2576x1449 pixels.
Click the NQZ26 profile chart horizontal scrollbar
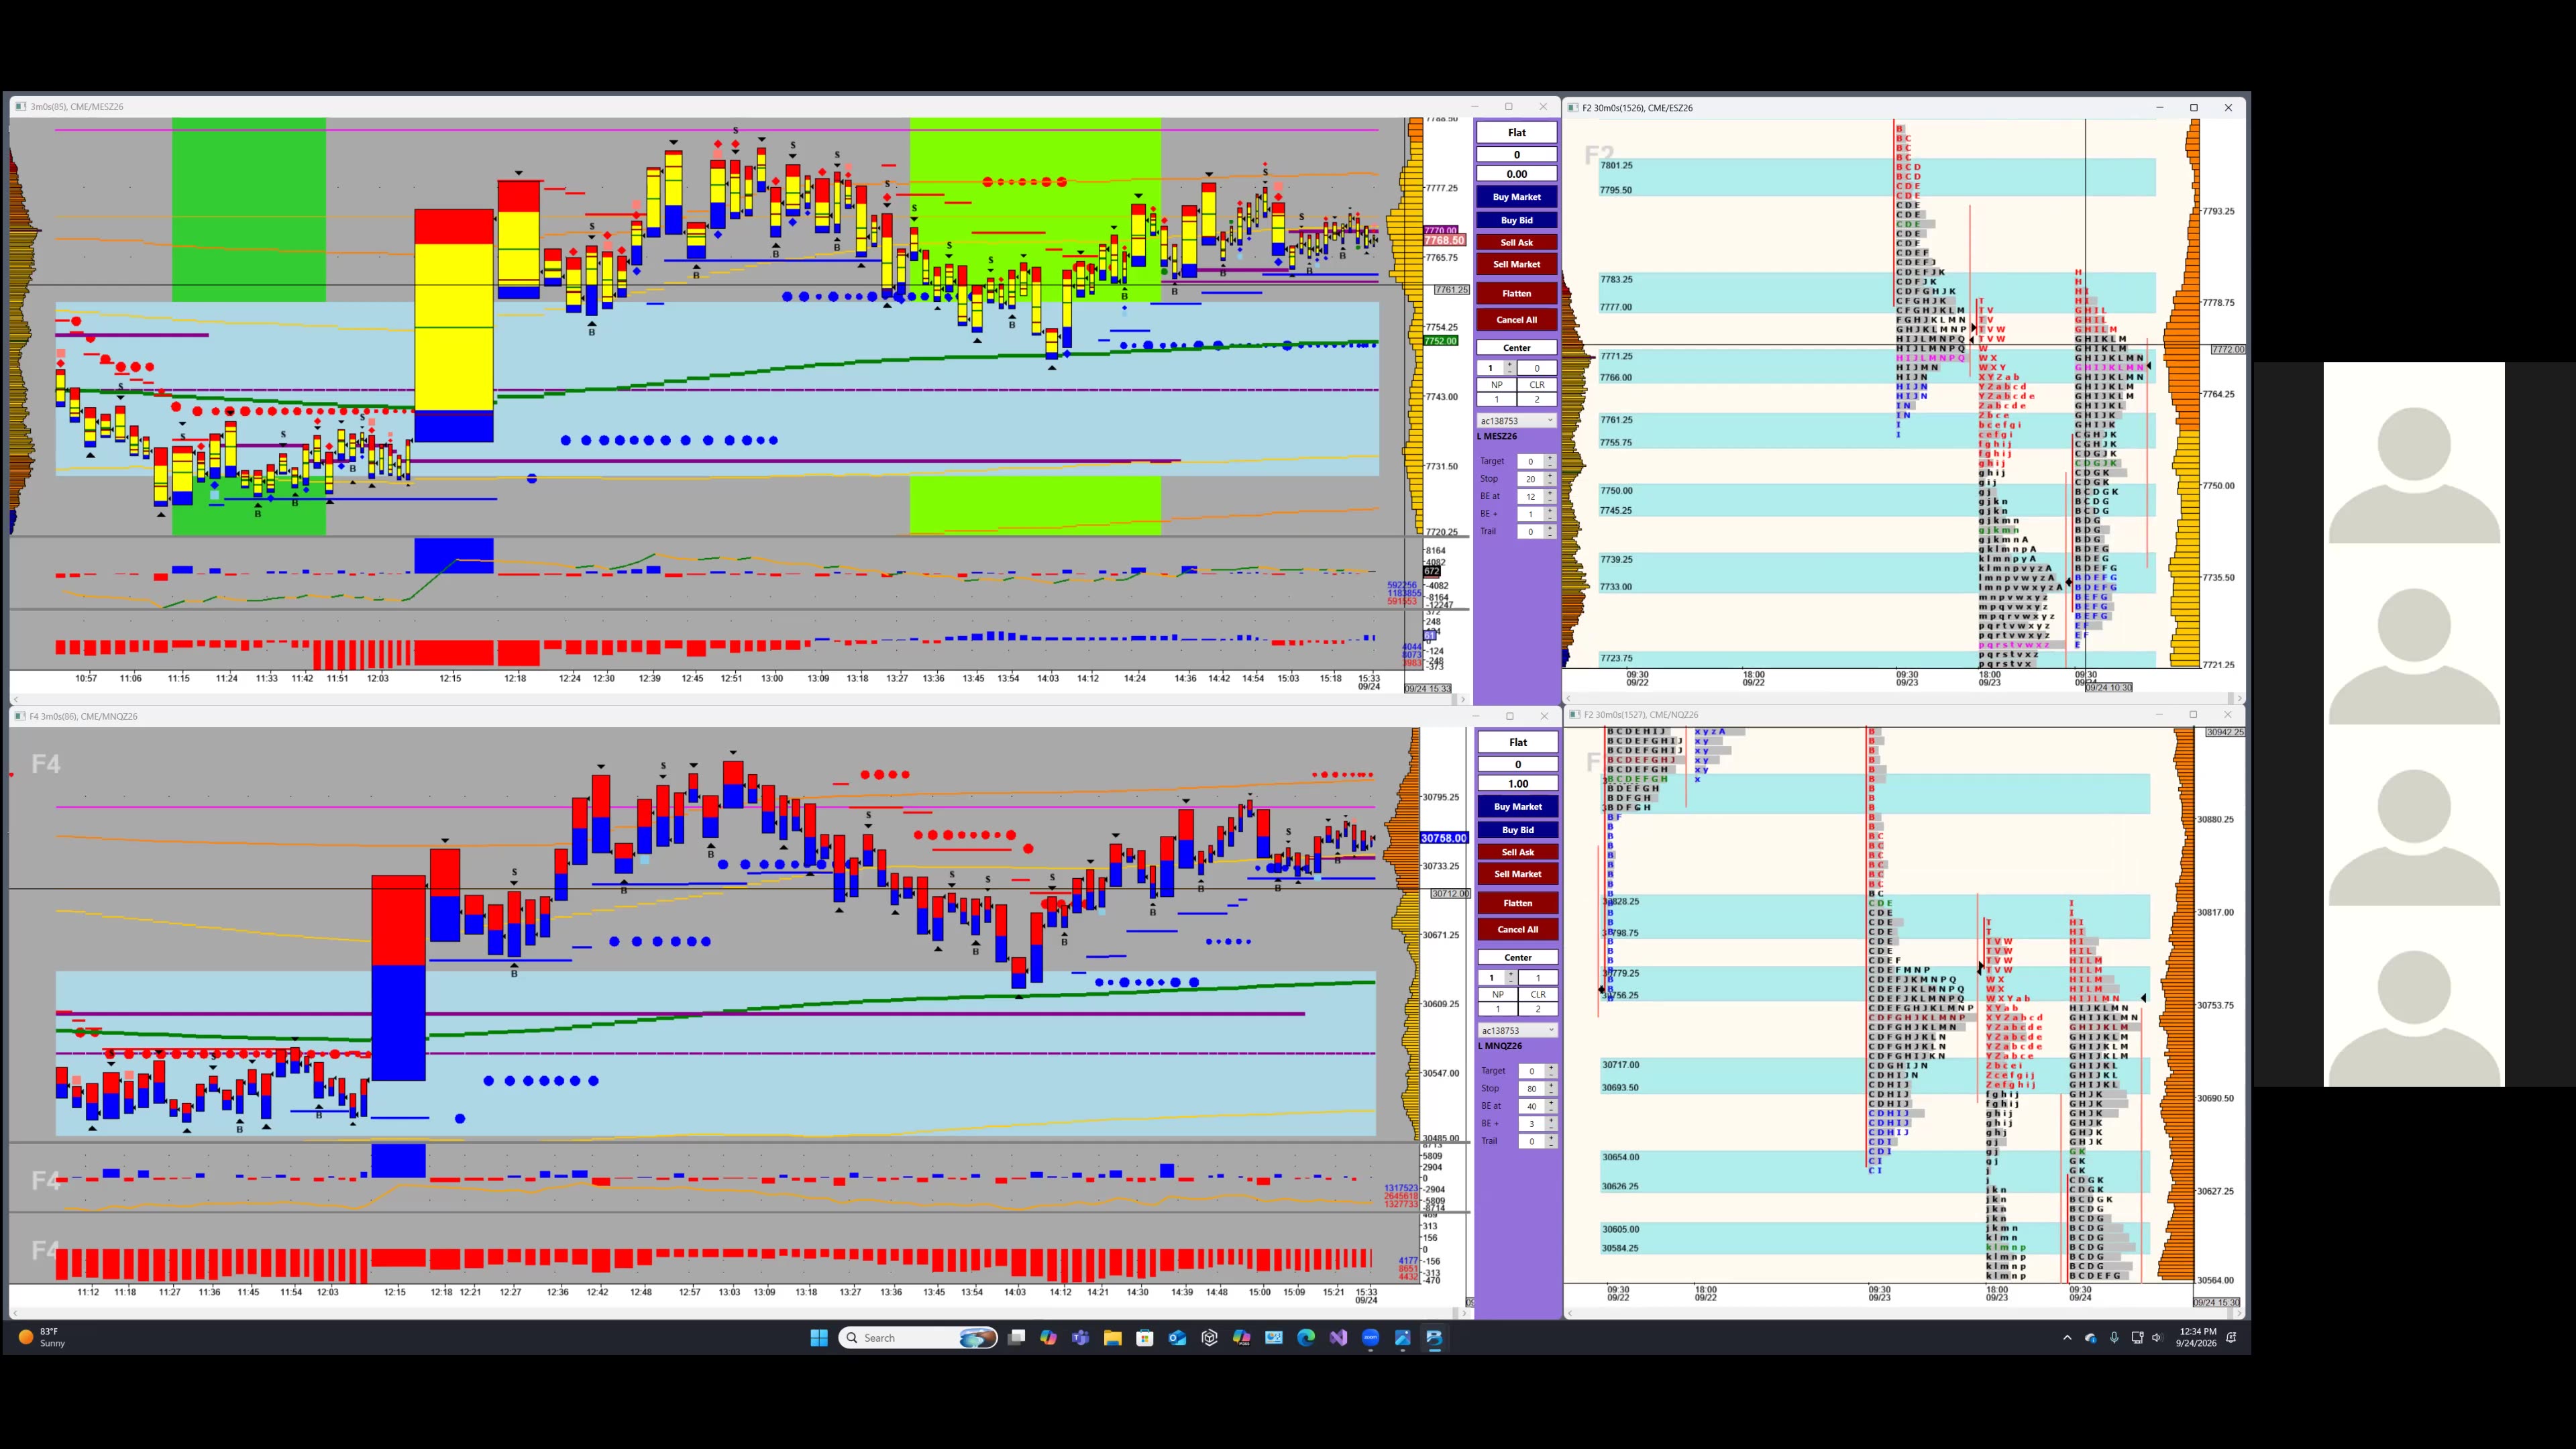1903,1313
